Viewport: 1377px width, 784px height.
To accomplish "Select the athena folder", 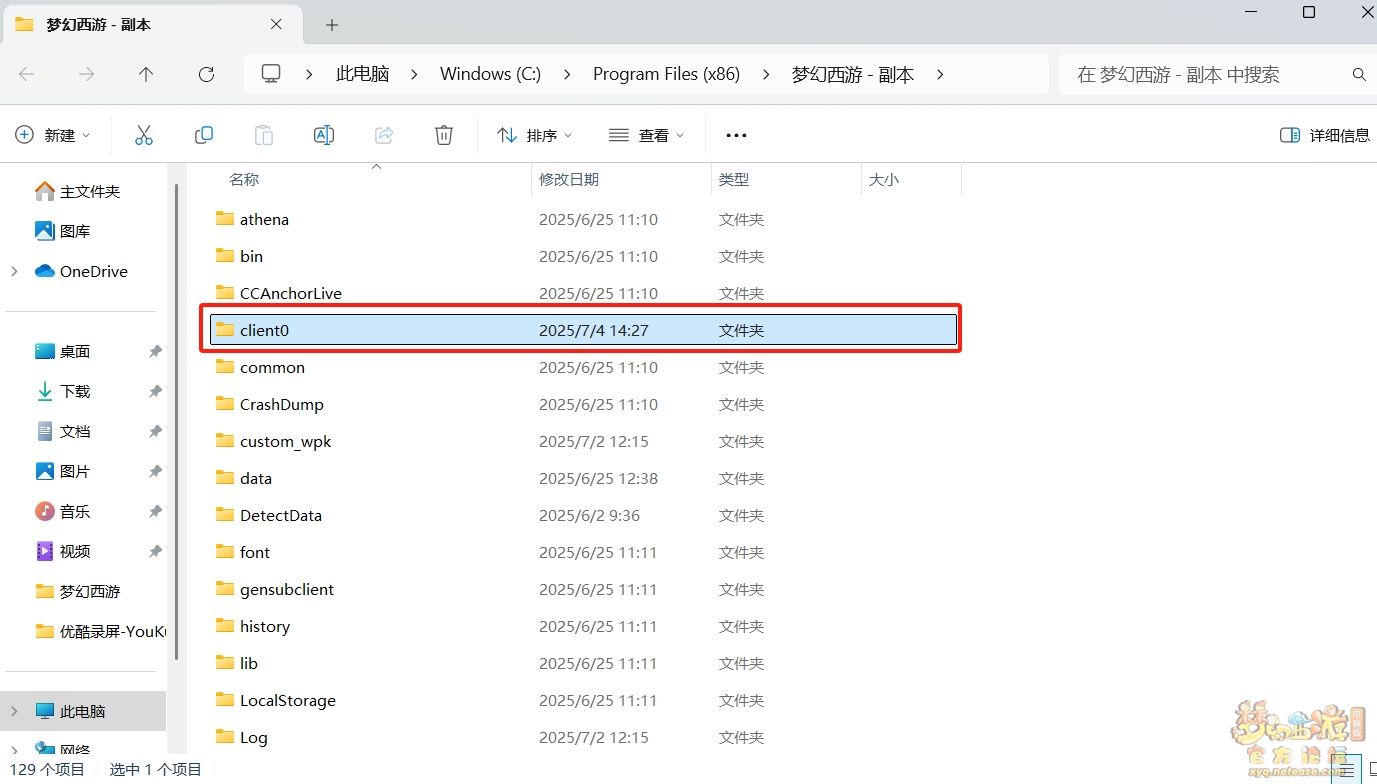I will coord(585,219).
